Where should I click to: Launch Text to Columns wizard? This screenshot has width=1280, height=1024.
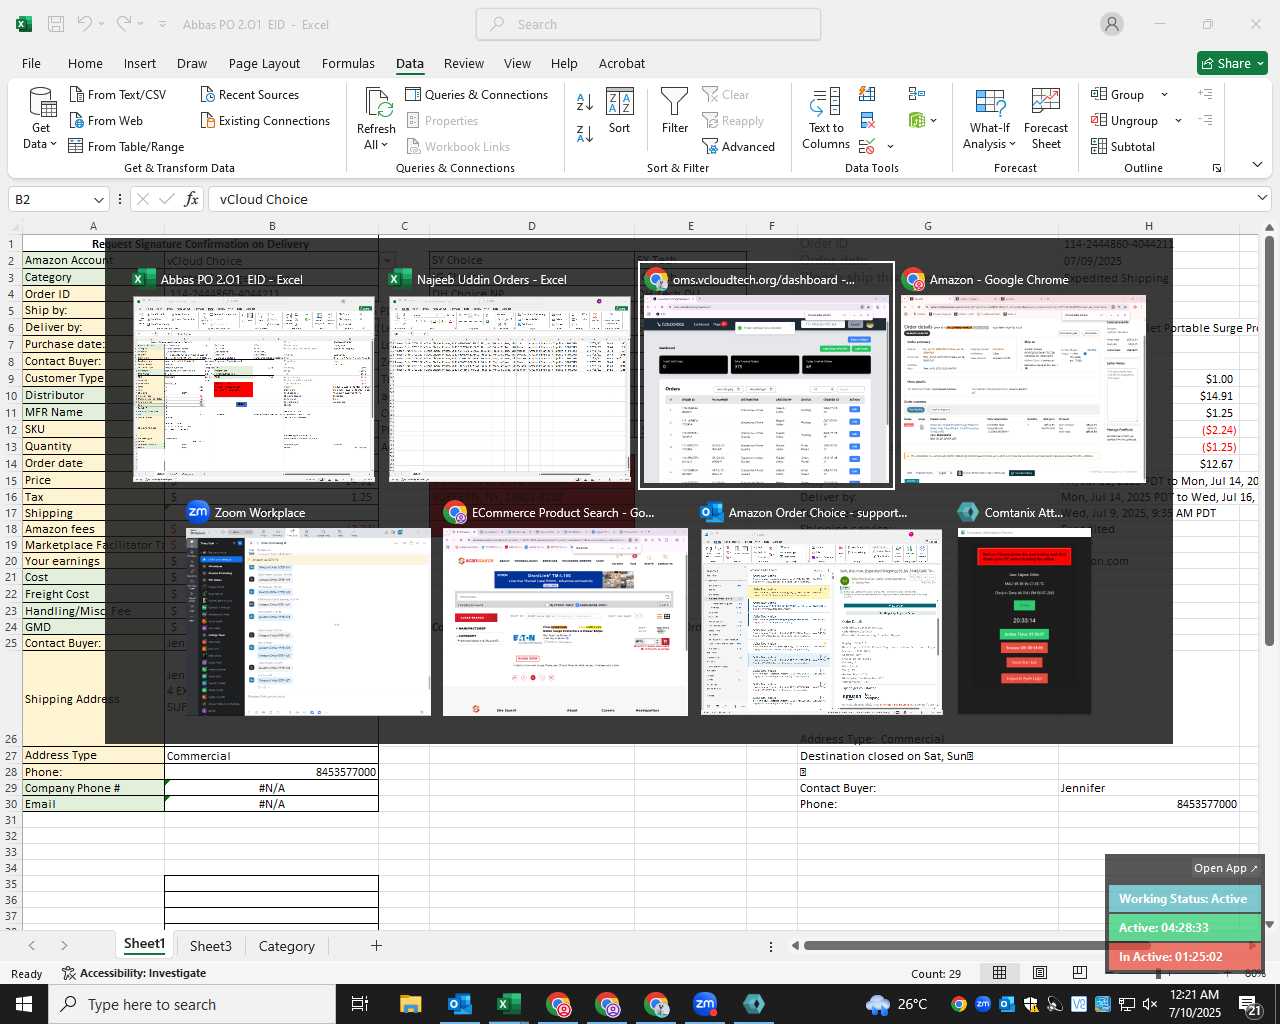[826, 119]
